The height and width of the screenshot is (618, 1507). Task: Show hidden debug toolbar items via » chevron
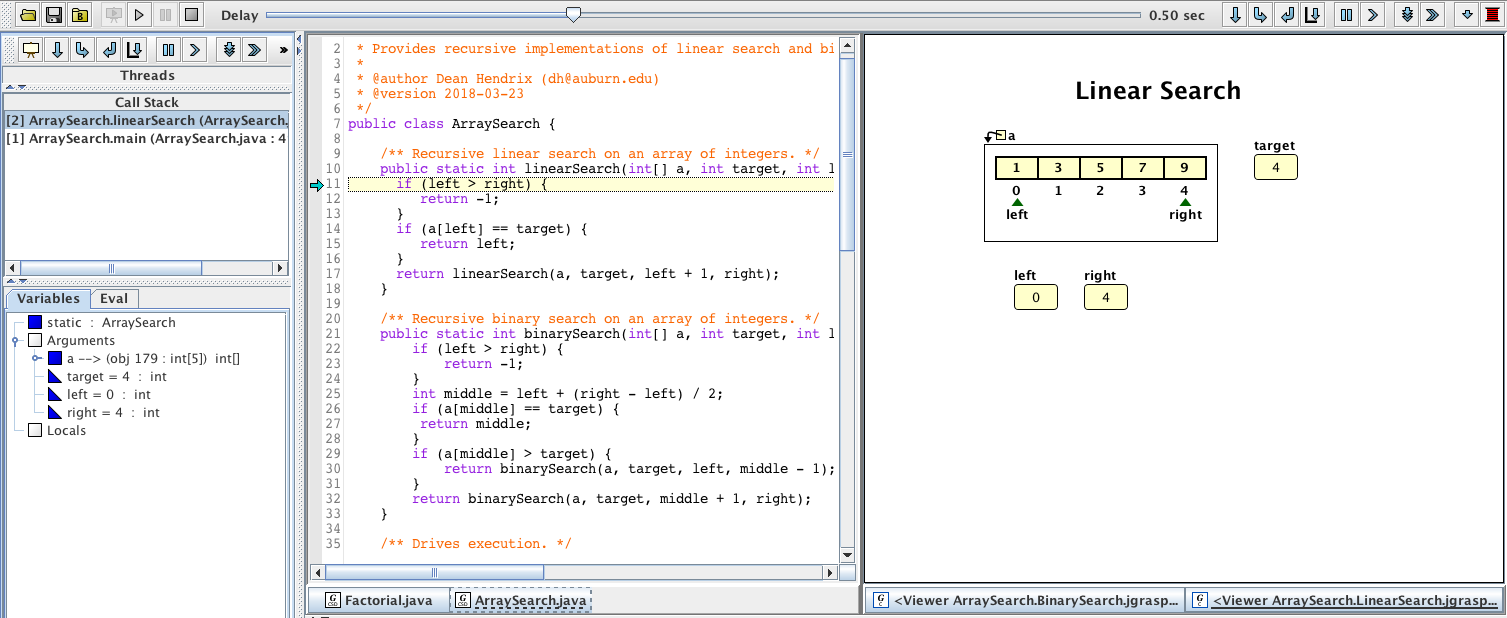[283, 49]
